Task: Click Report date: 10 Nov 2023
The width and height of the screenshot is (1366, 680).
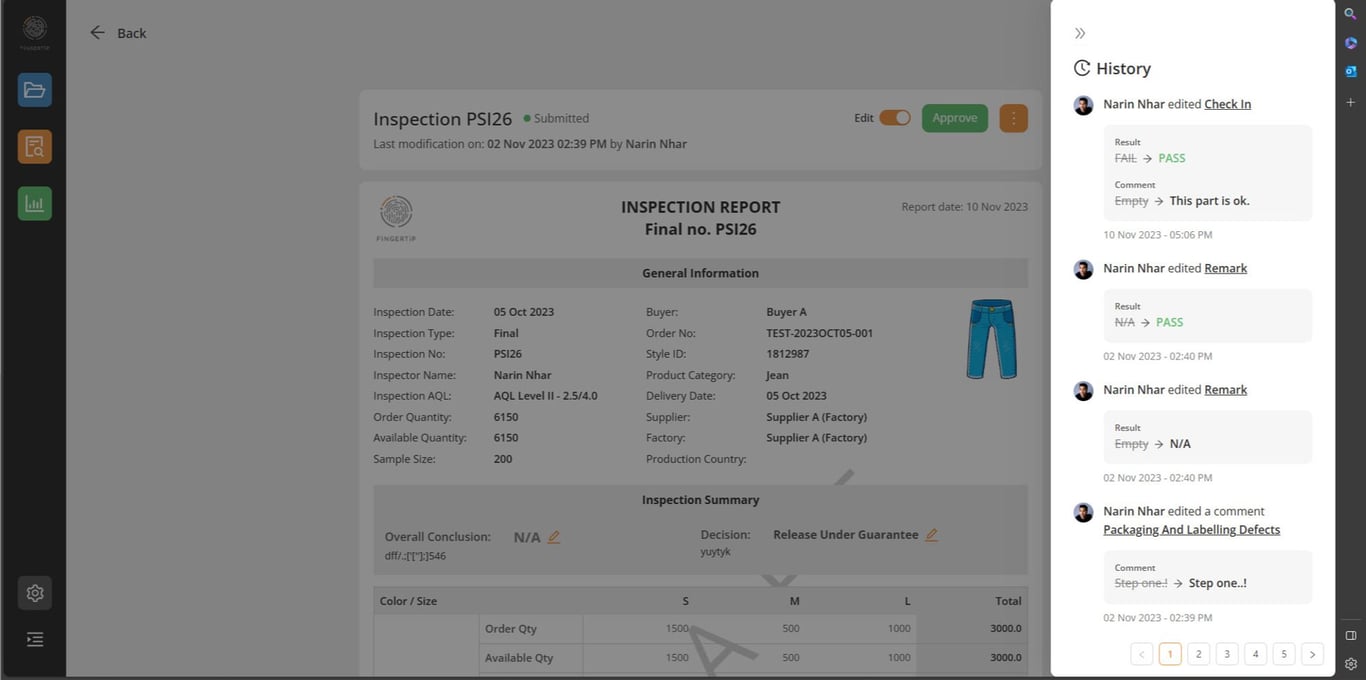Action: pos(964,207)
